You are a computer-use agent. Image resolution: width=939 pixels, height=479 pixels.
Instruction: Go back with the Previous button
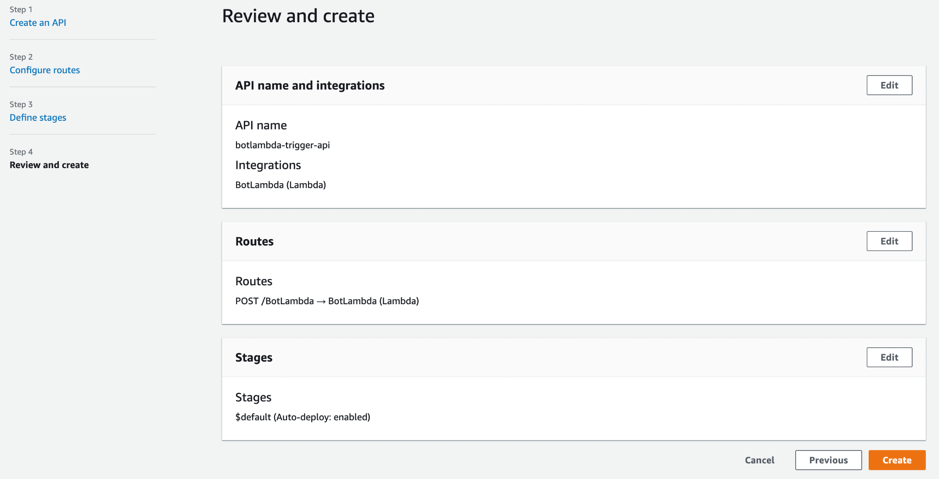[828, 460]
